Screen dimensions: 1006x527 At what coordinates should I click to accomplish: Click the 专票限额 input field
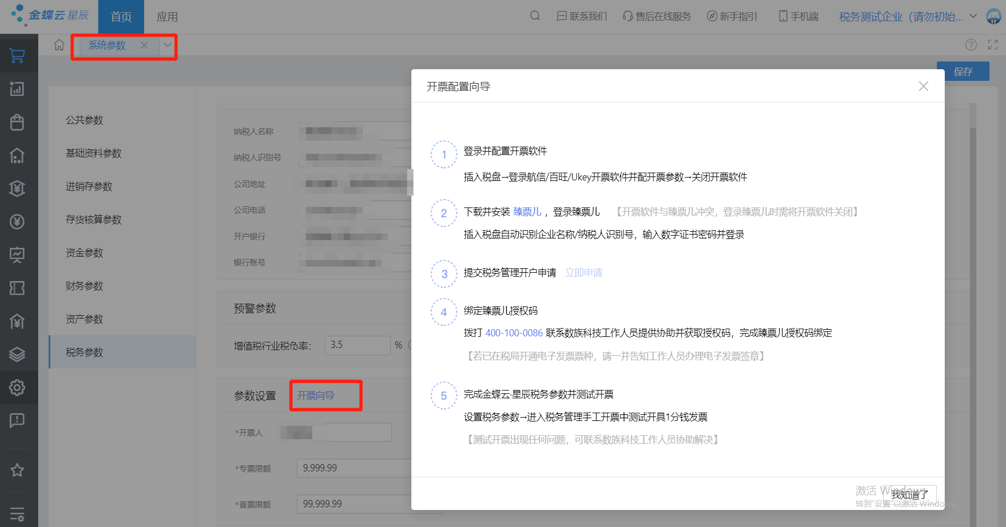point(354,468)
